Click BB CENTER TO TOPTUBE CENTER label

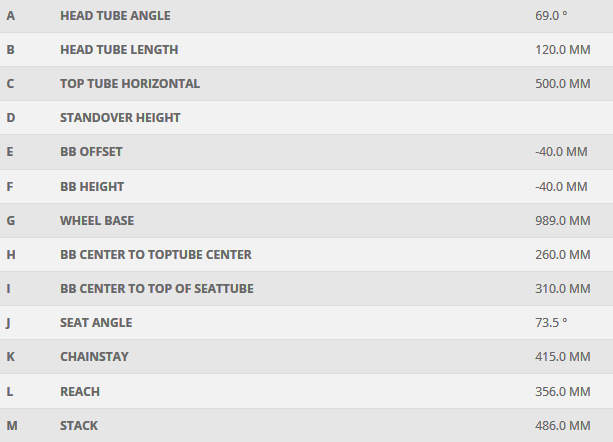coord(156,255)
